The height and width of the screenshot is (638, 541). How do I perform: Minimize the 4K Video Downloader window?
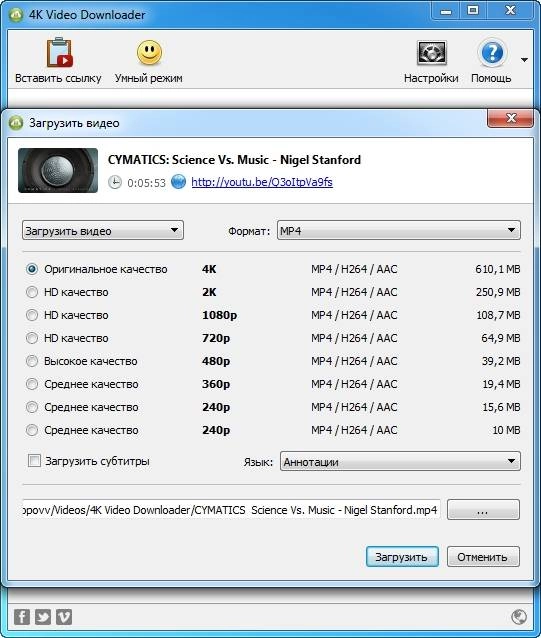446,11
